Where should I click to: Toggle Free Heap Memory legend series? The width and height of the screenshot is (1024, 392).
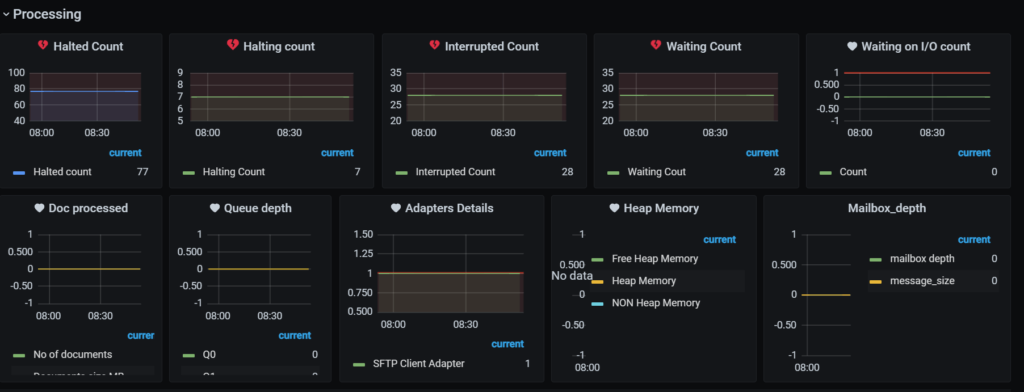(655, 259)
